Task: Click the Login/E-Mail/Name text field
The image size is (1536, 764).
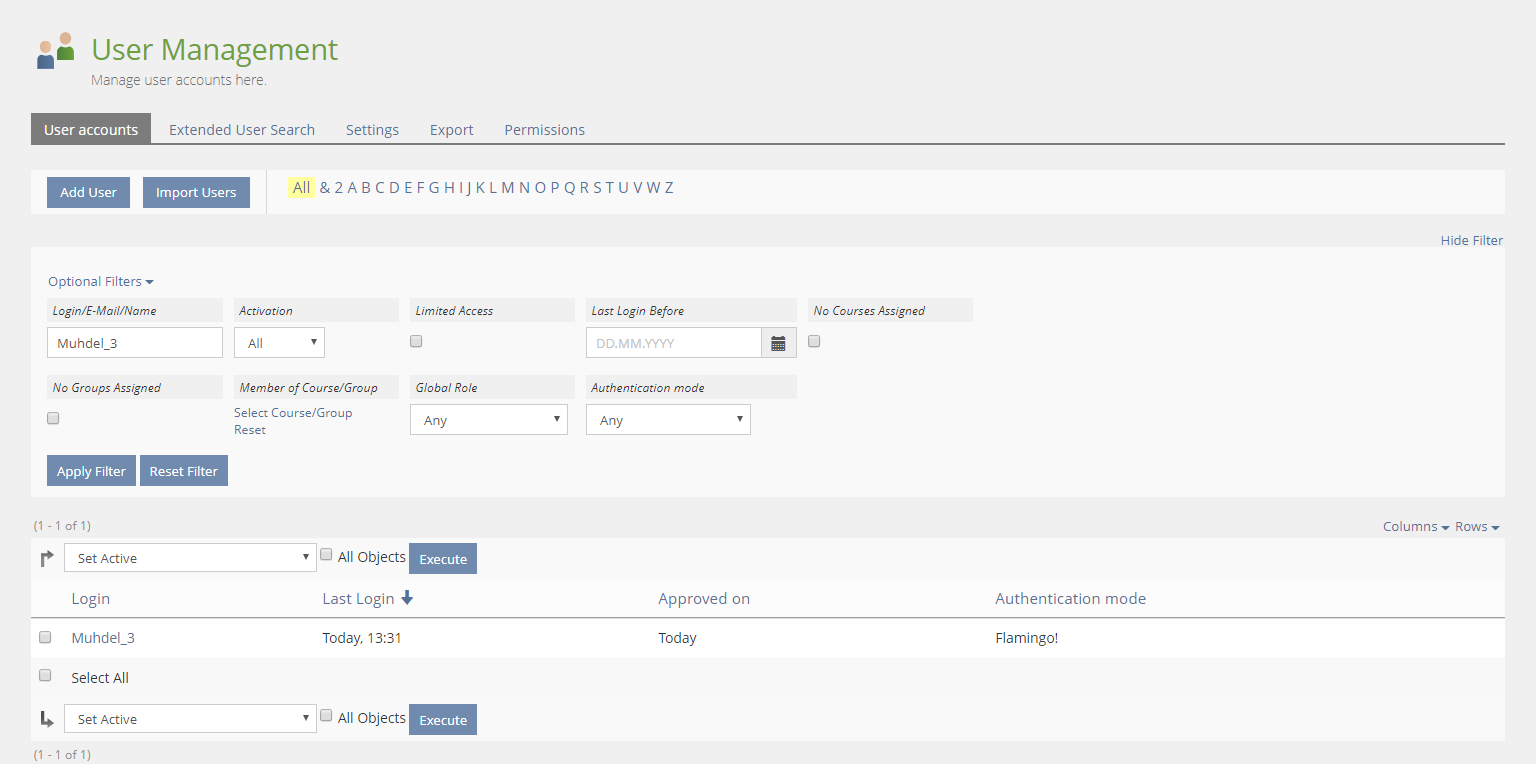Action: click(134, 343)
